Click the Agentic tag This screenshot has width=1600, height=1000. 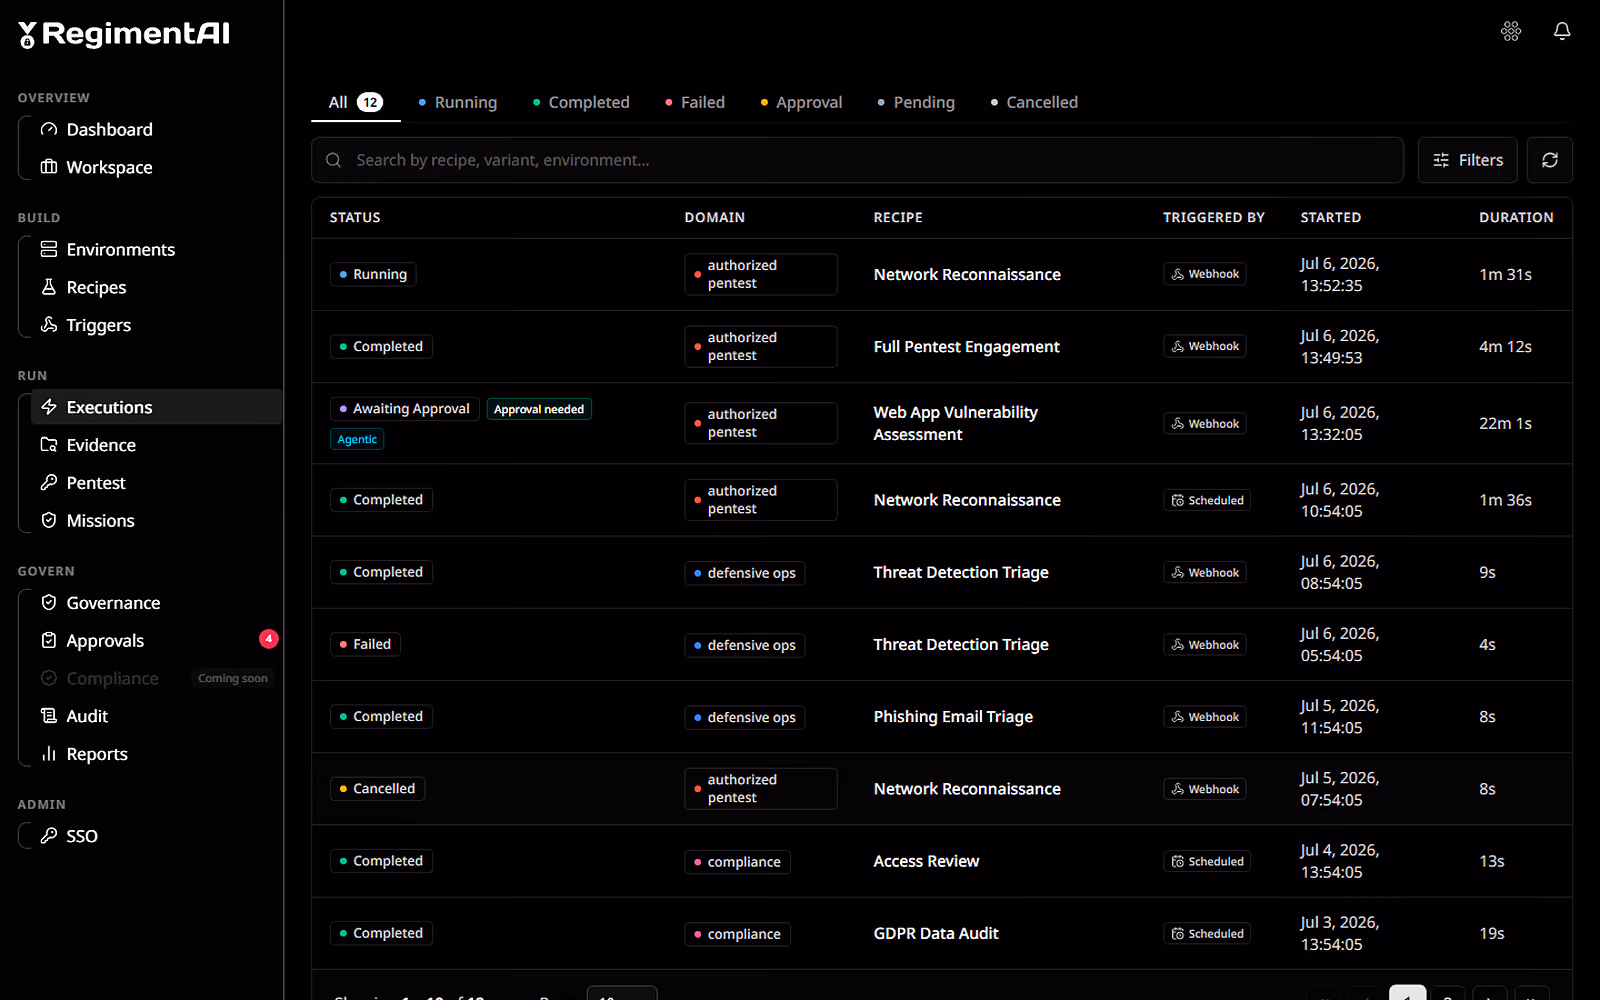coord(357,439)
